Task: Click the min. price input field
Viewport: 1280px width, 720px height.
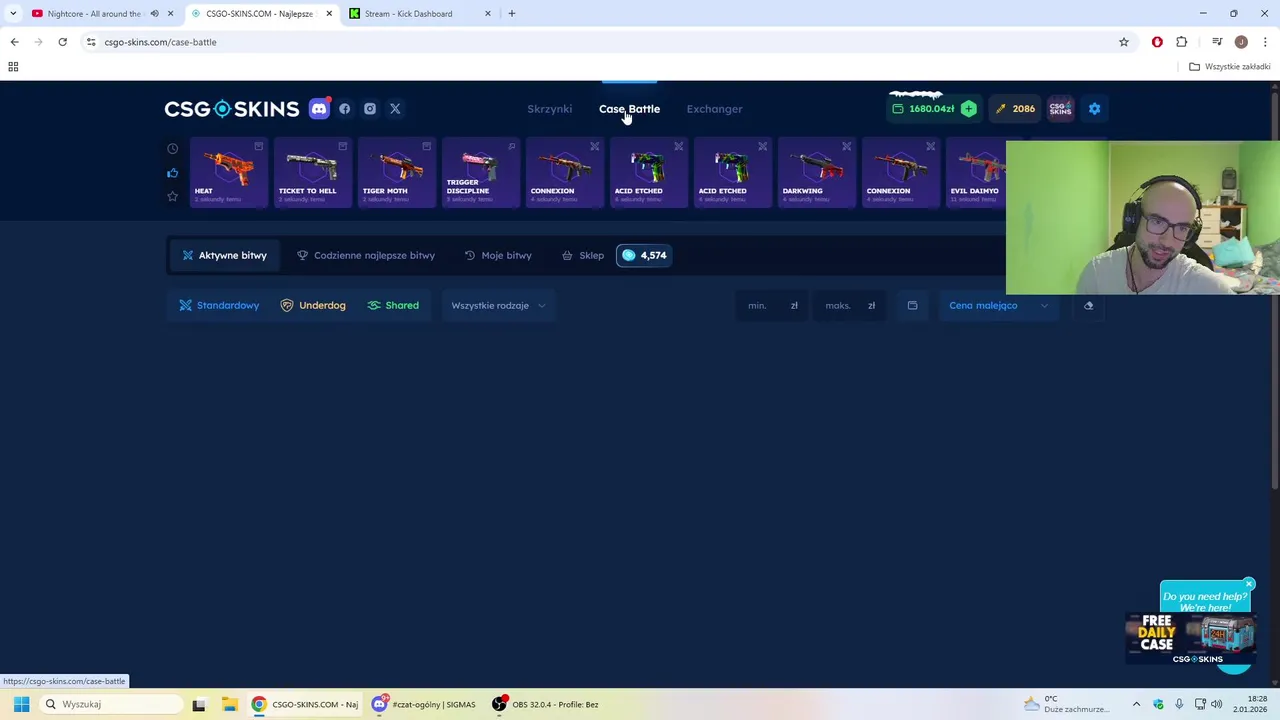Action: pyautogui.click(x=772, y=306)
